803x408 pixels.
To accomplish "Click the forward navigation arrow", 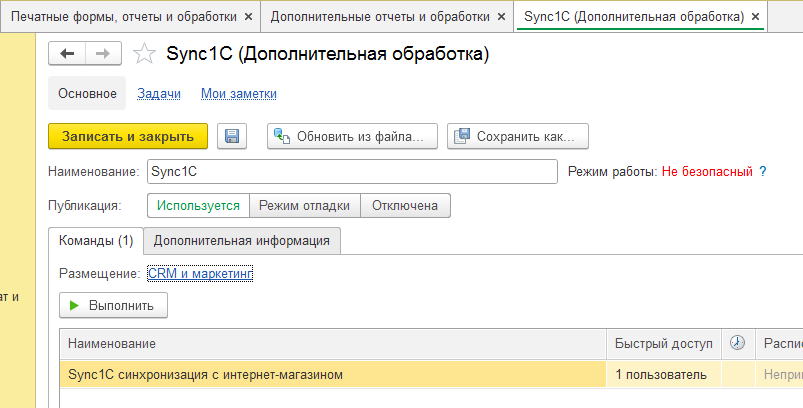I will pyautogui.click(x=100, y=54).
